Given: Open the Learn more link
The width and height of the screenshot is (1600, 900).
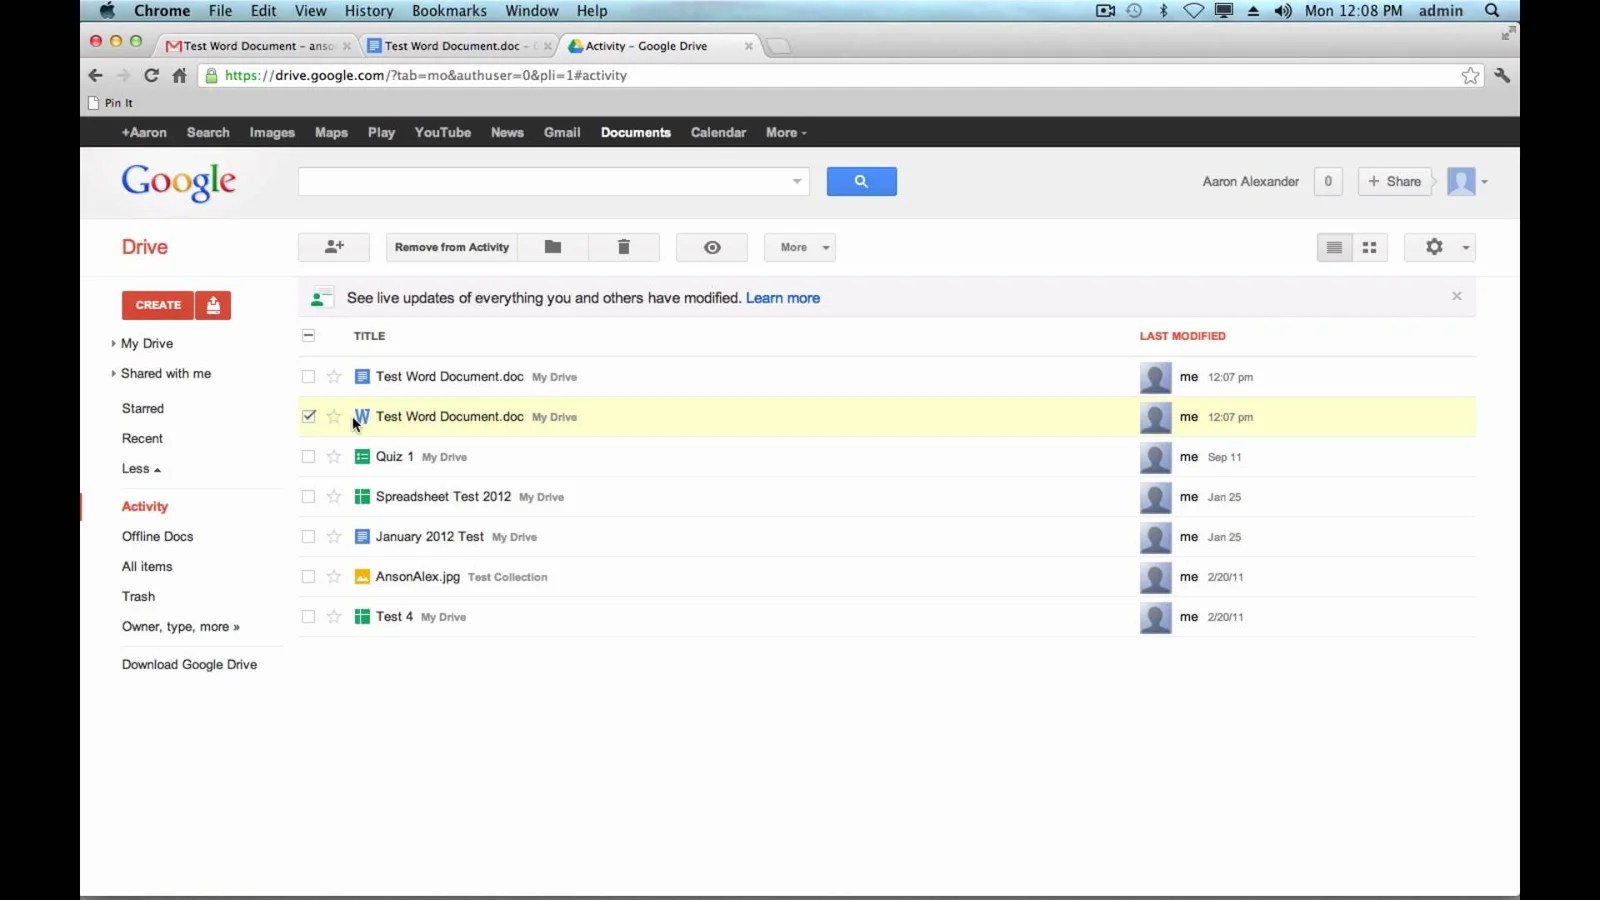Looking at the screenshot, I should (783, 298).
